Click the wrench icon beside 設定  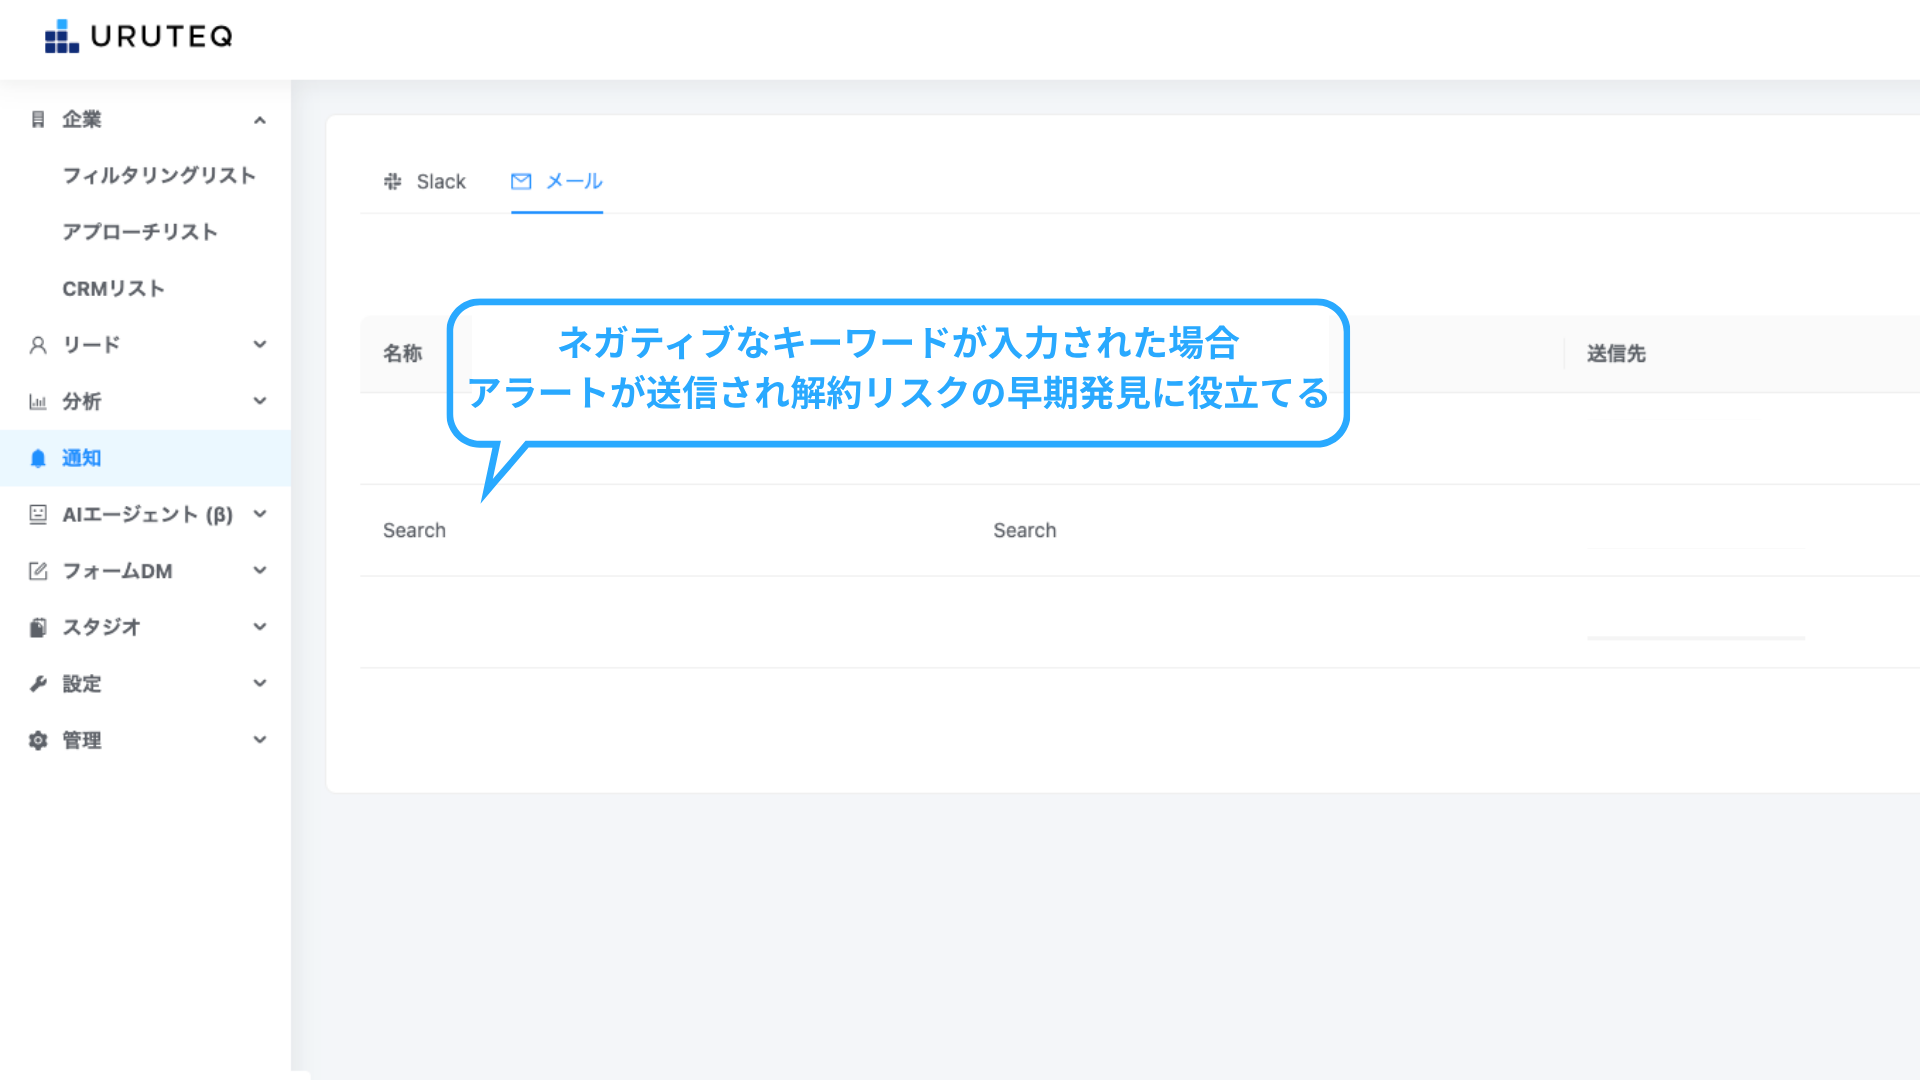(x=38, y=684)
